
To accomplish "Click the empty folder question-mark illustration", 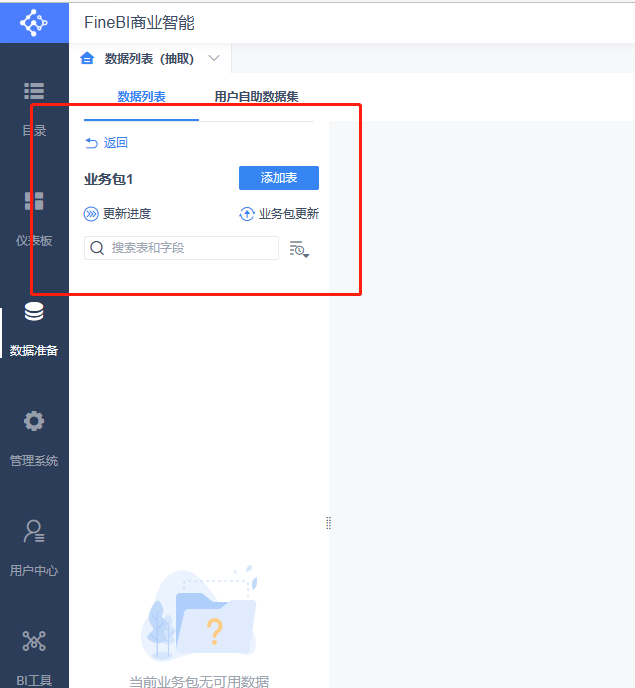I will 199,614.
